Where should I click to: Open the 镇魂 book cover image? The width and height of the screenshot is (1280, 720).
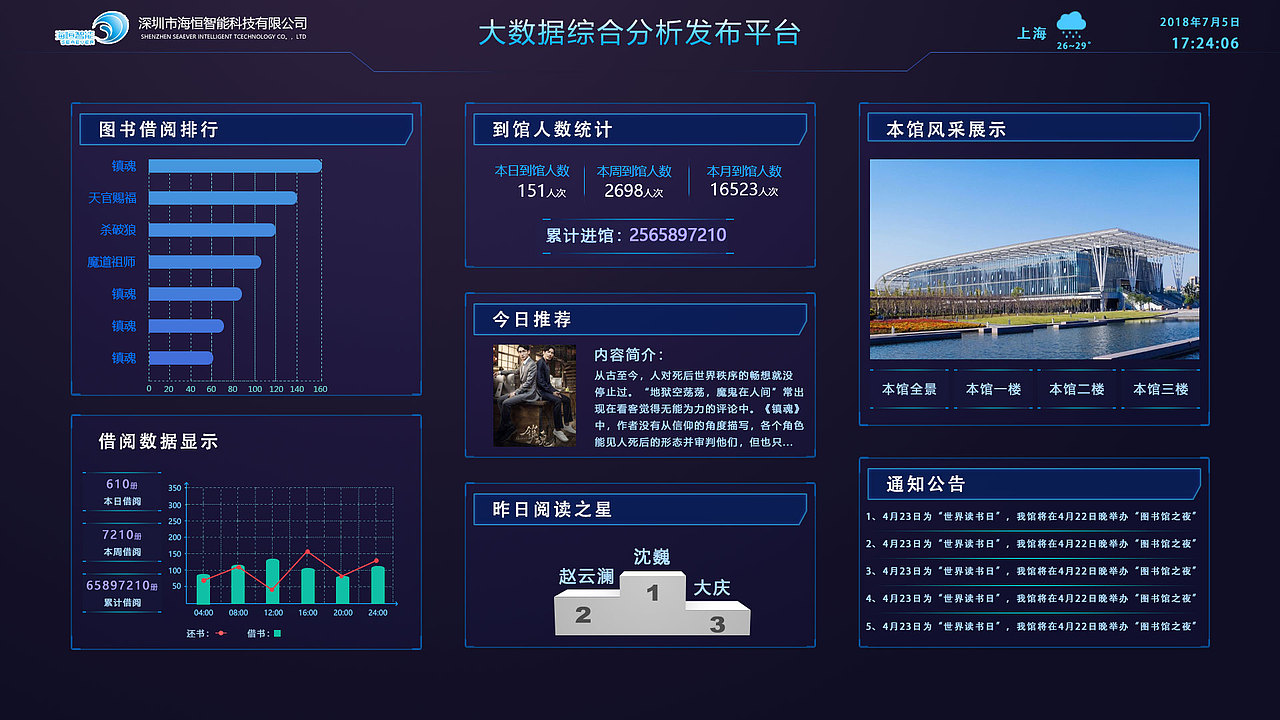tap(534, 396)
